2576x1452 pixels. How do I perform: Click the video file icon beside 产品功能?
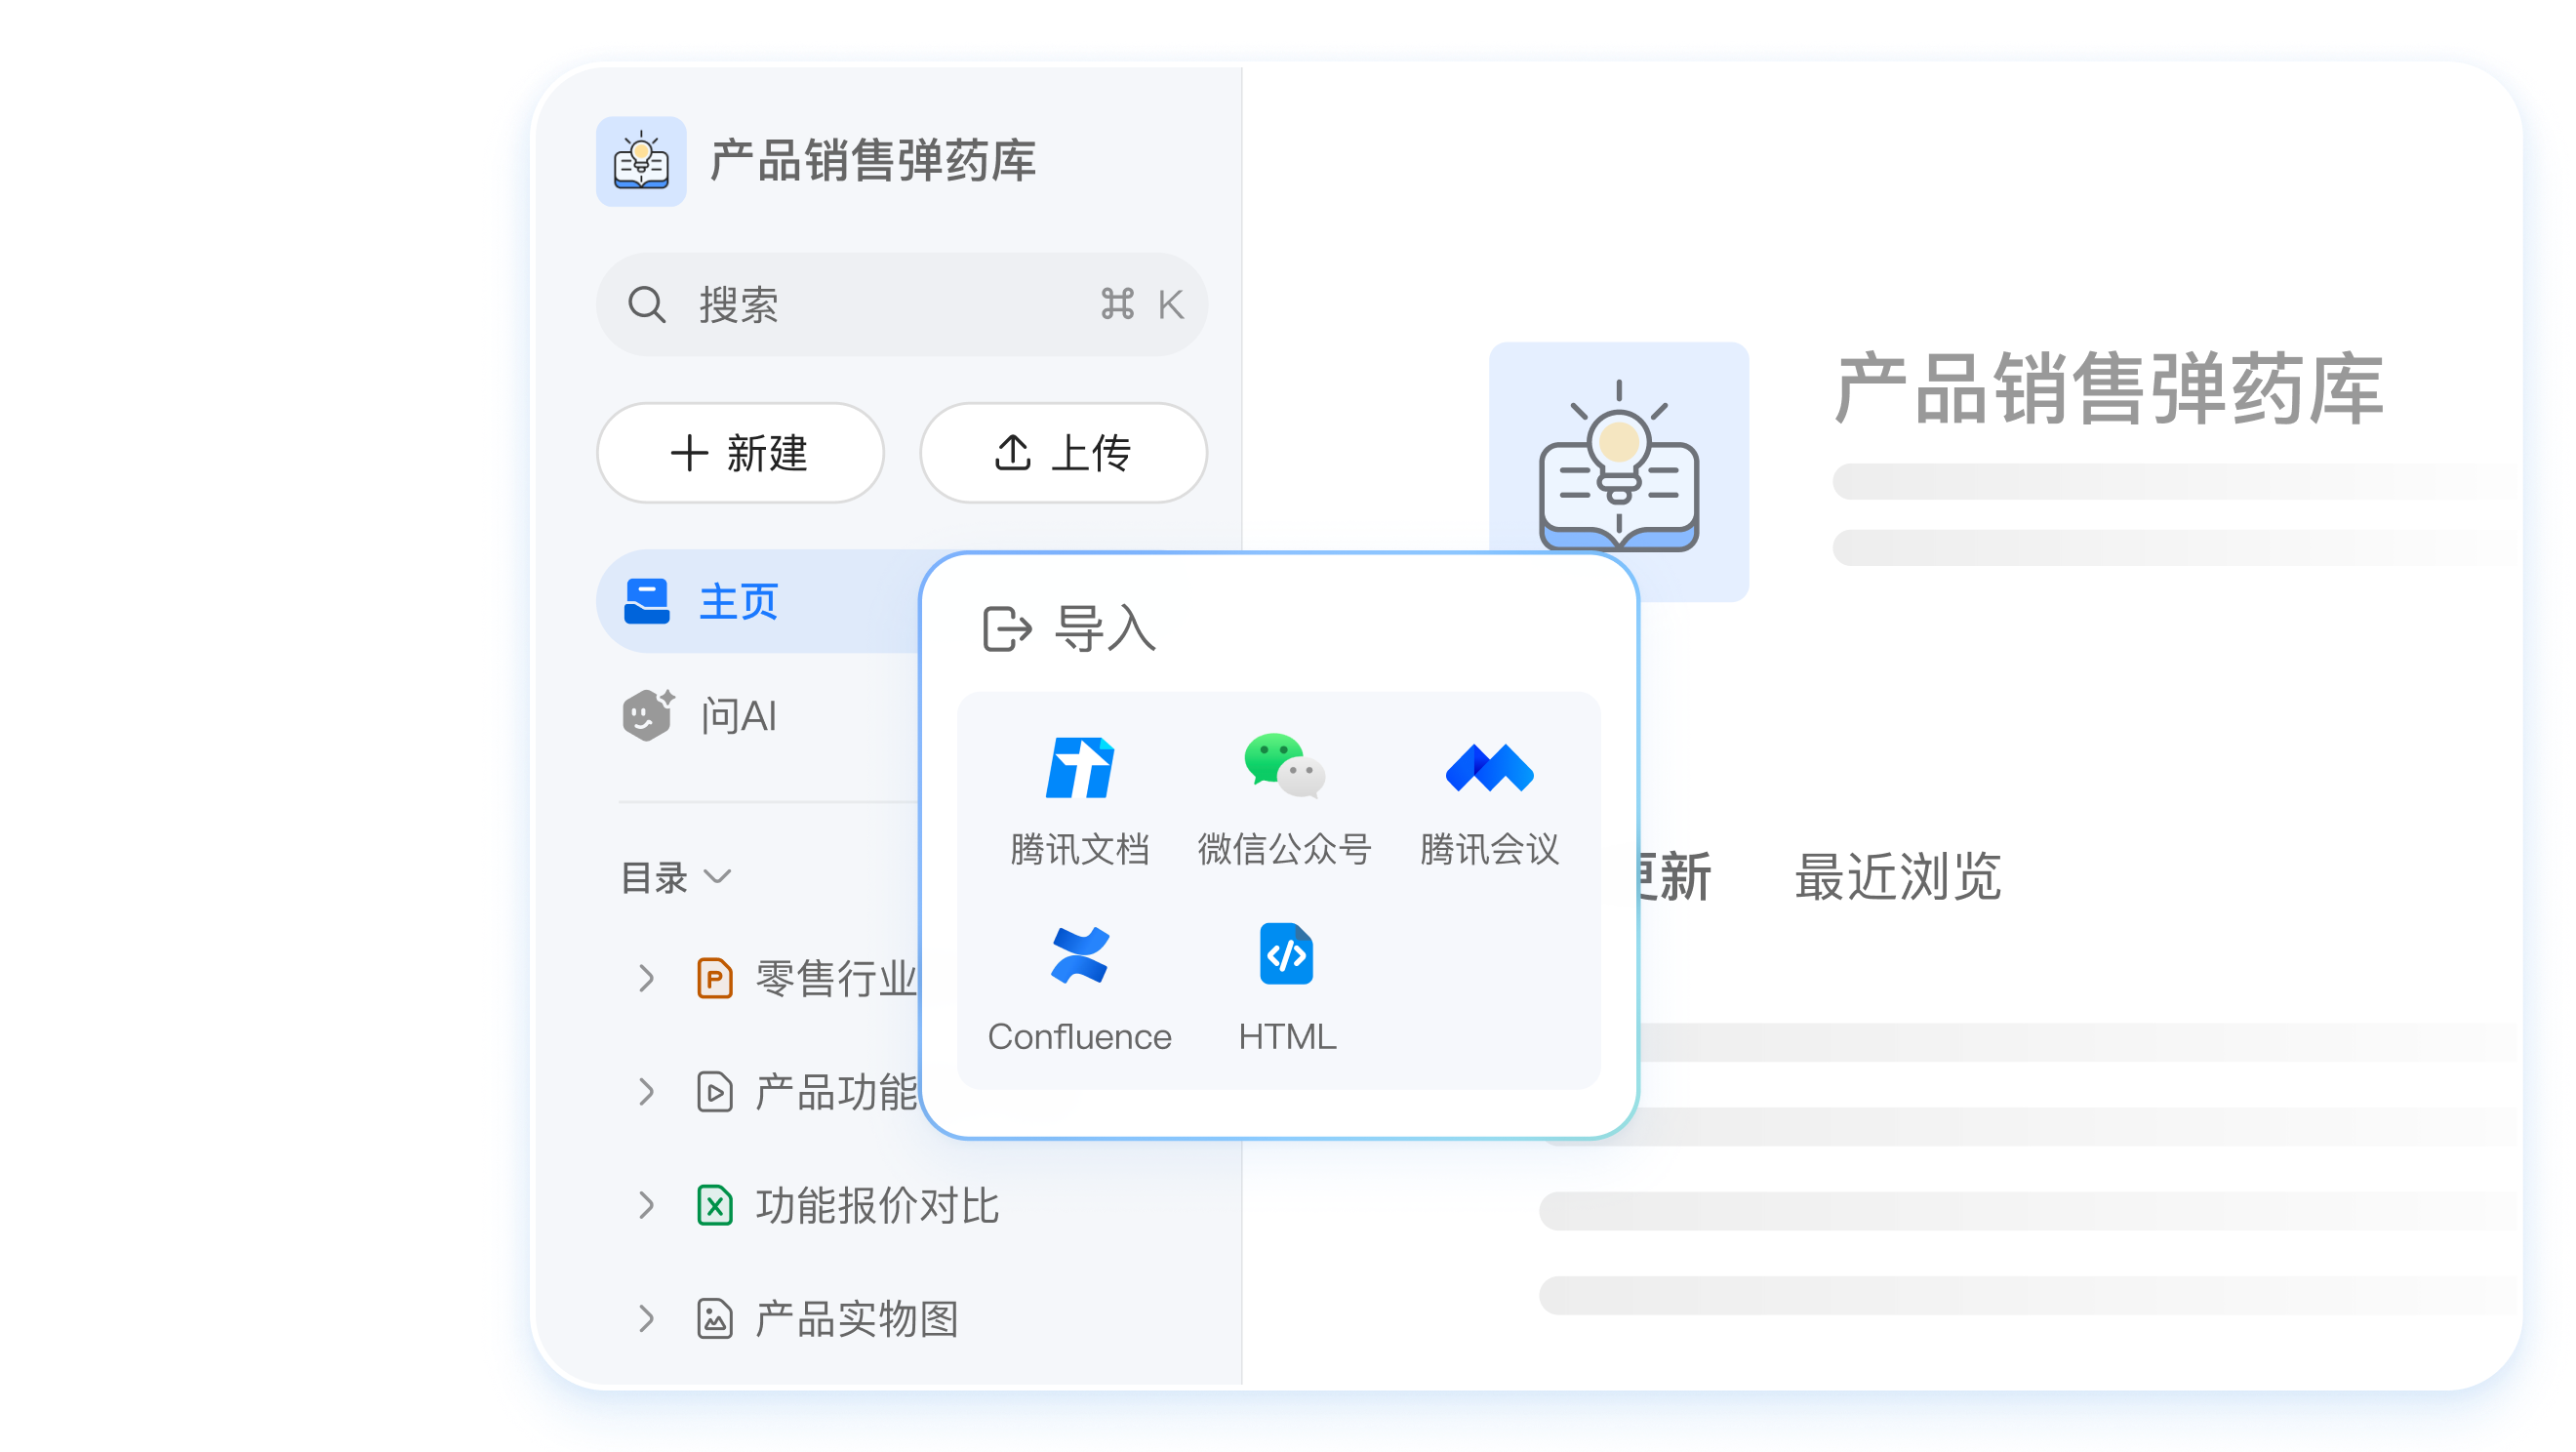(x=714, y=1092)
